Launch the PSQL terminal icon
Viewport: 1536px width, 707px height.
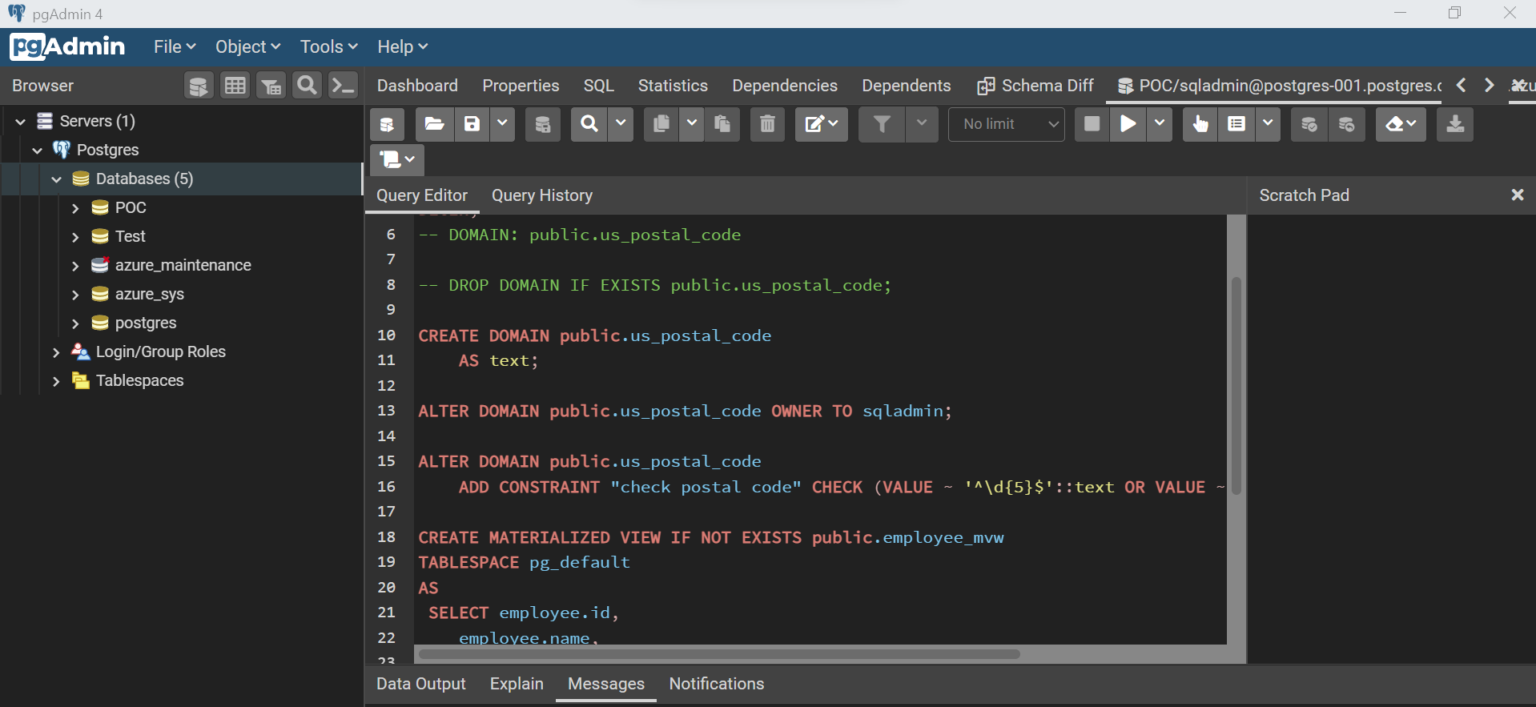(x=343, y=86)
